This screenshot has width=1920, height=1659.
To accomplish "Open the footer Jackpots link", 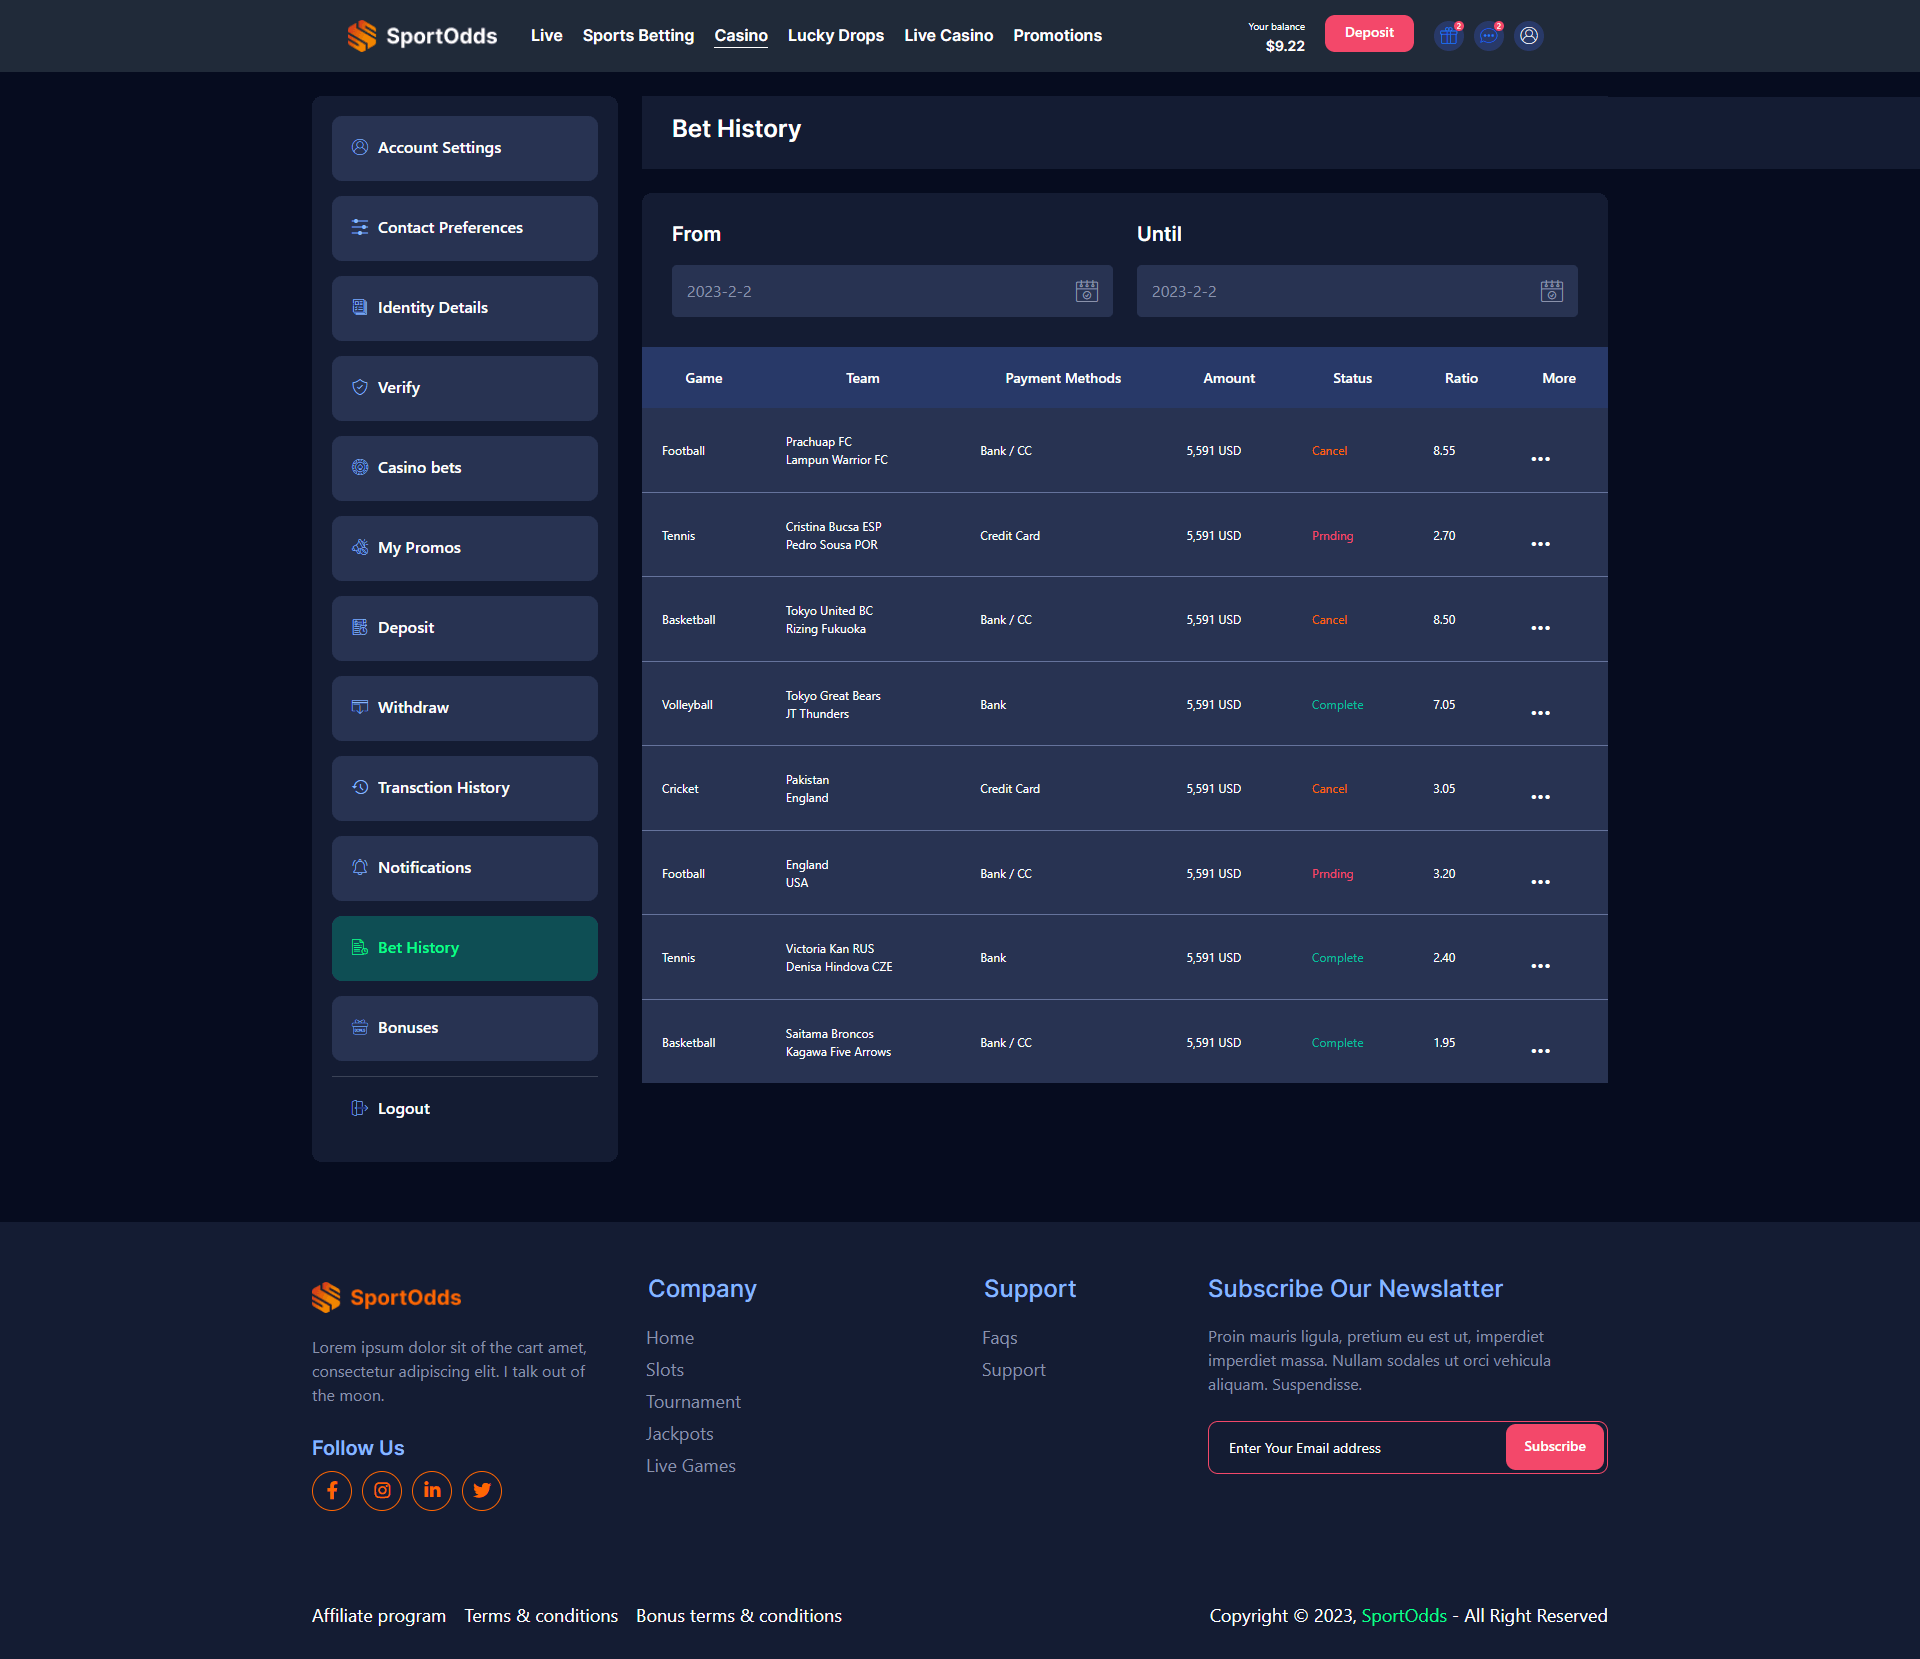I will [x=680, y=1434].
